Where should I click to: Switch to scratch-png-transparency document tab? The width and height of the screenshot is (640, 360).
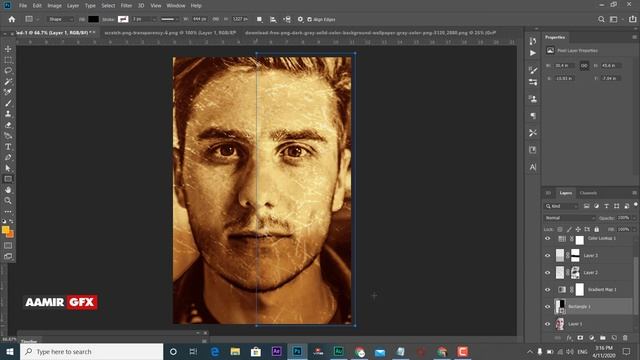coord(170,33)
